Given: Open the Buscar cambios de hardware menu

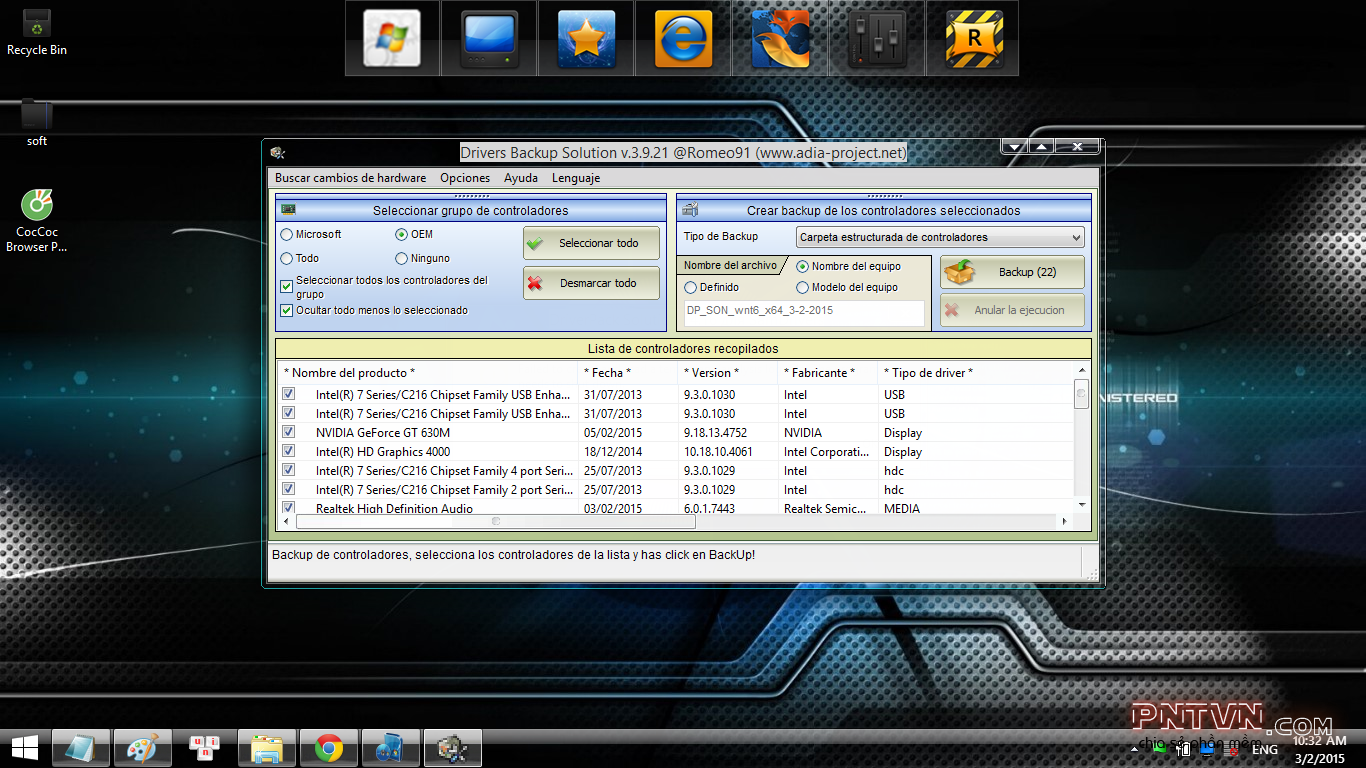Looking at the screenshot, I should click(x=351, y=178).
